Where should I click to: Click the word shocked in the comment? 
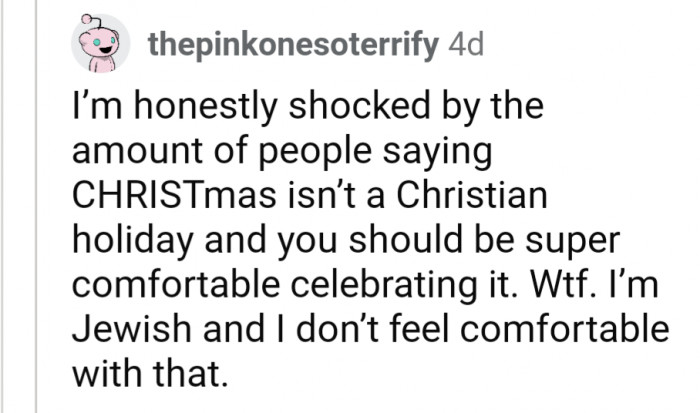[359, 106]
